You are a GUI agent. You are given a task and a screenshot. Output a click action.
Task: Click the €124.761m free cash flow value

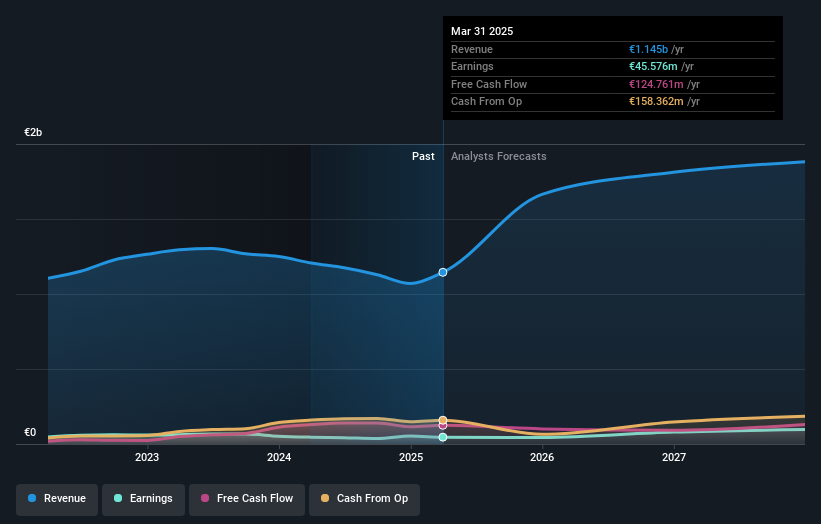656,84
